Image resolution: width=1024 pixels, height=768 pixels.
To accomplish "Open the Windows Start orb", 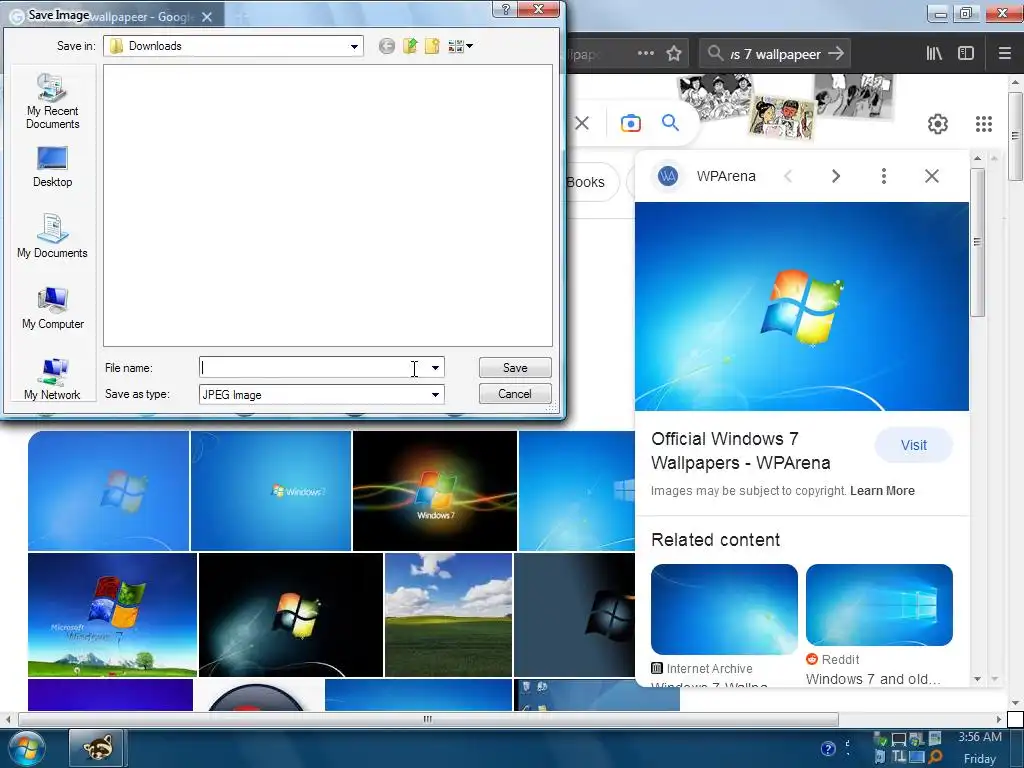I will (x=27, y=748).
